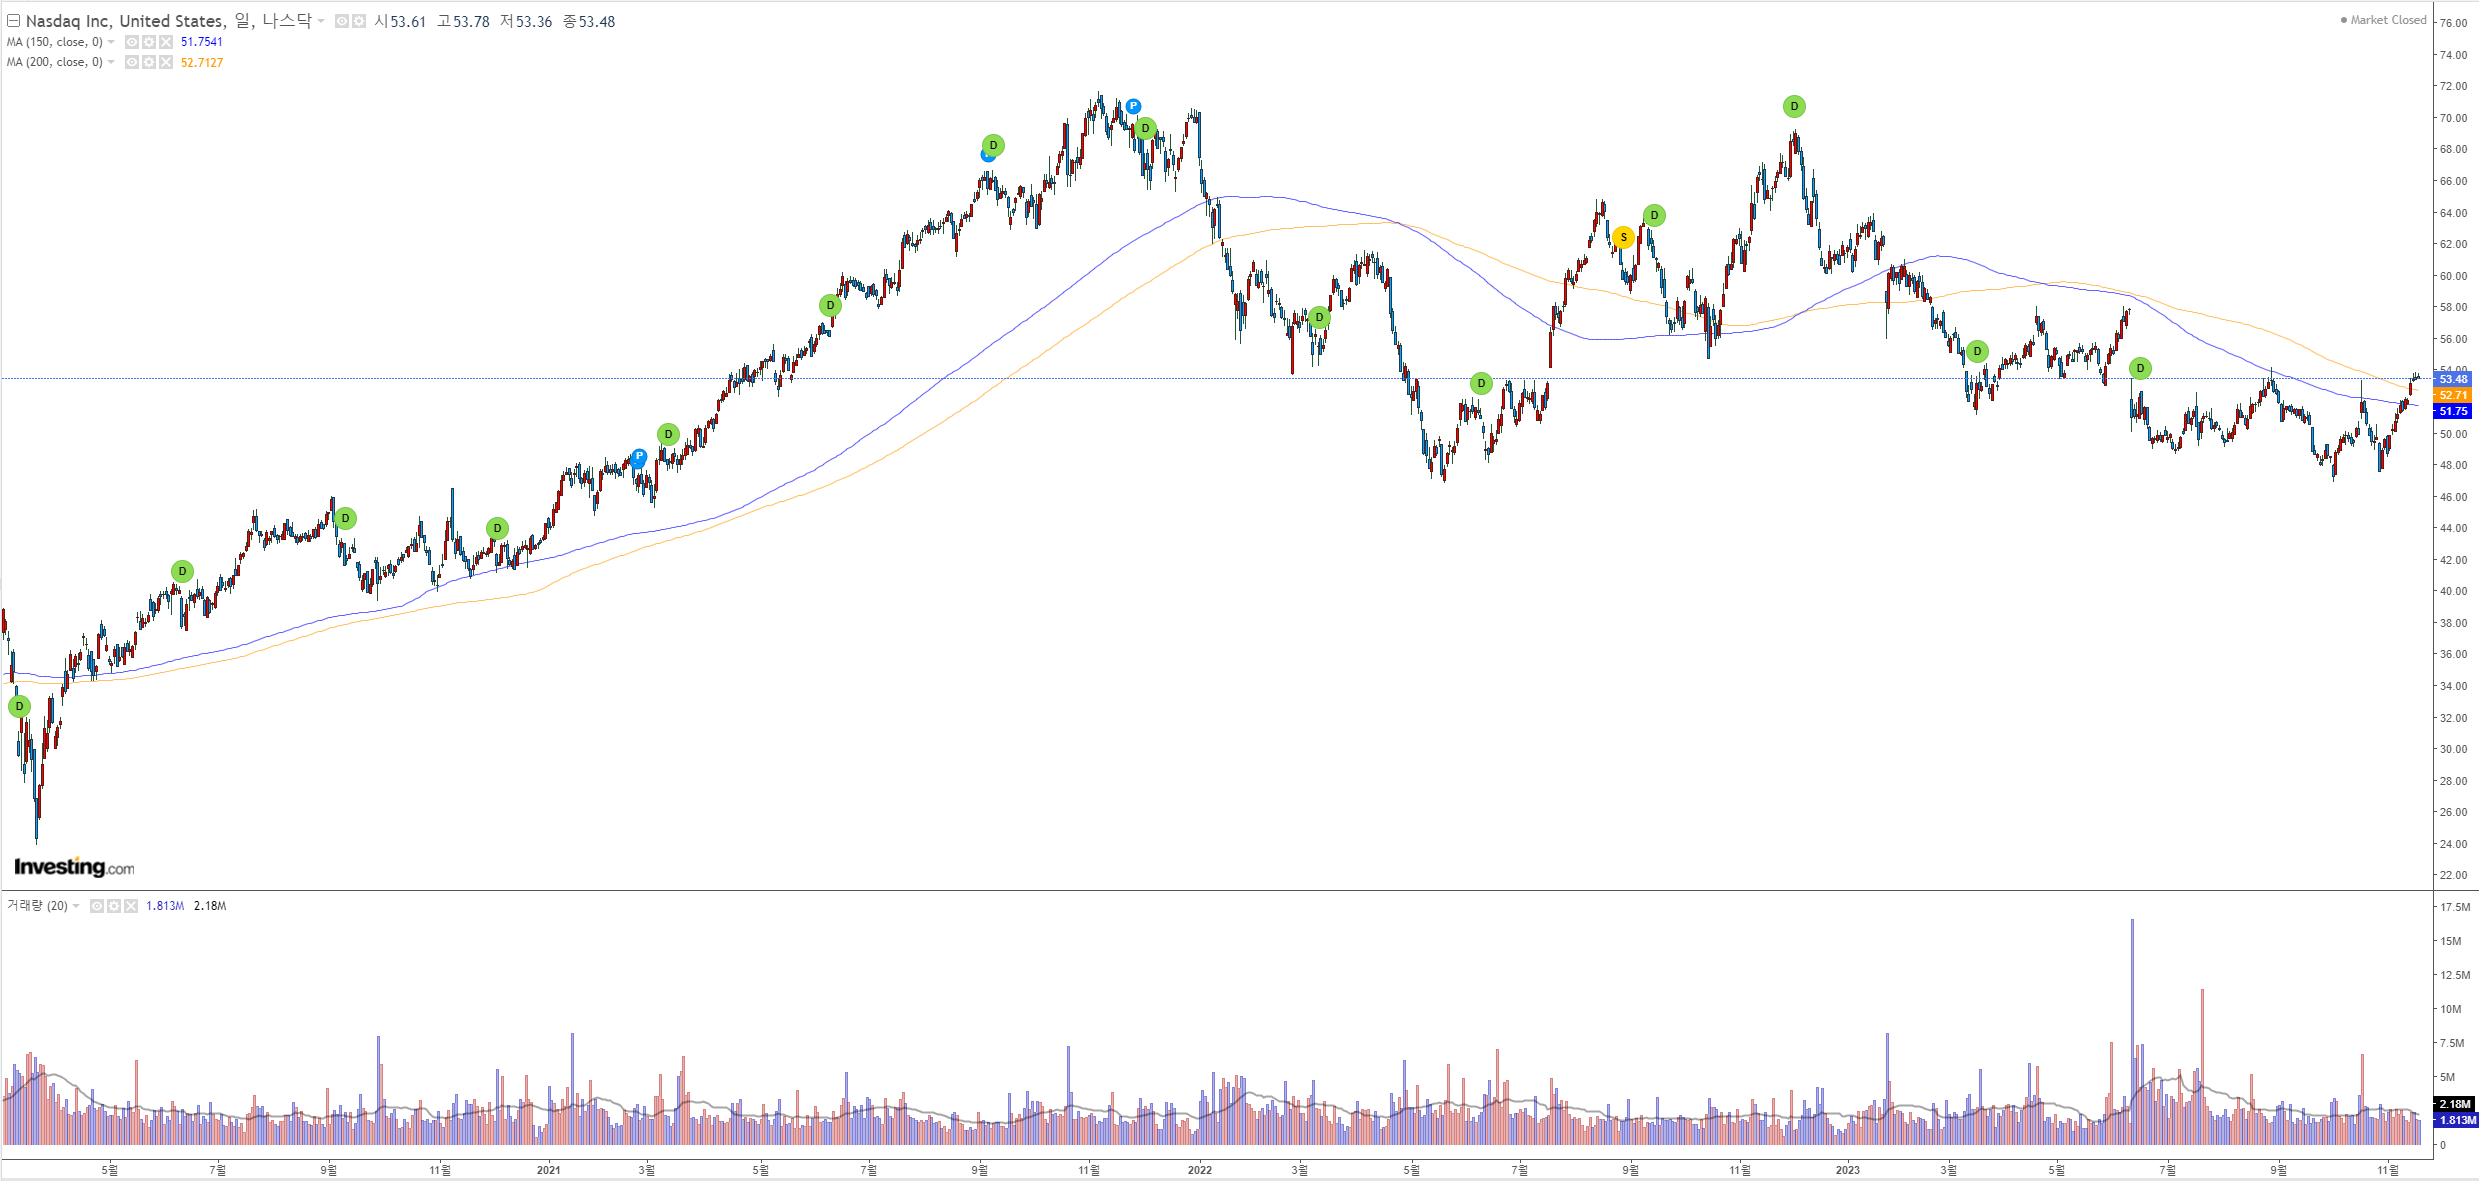2479x1181 pixels.
Task: Remove the MA 200 indicator
Action: pos(166,62)
